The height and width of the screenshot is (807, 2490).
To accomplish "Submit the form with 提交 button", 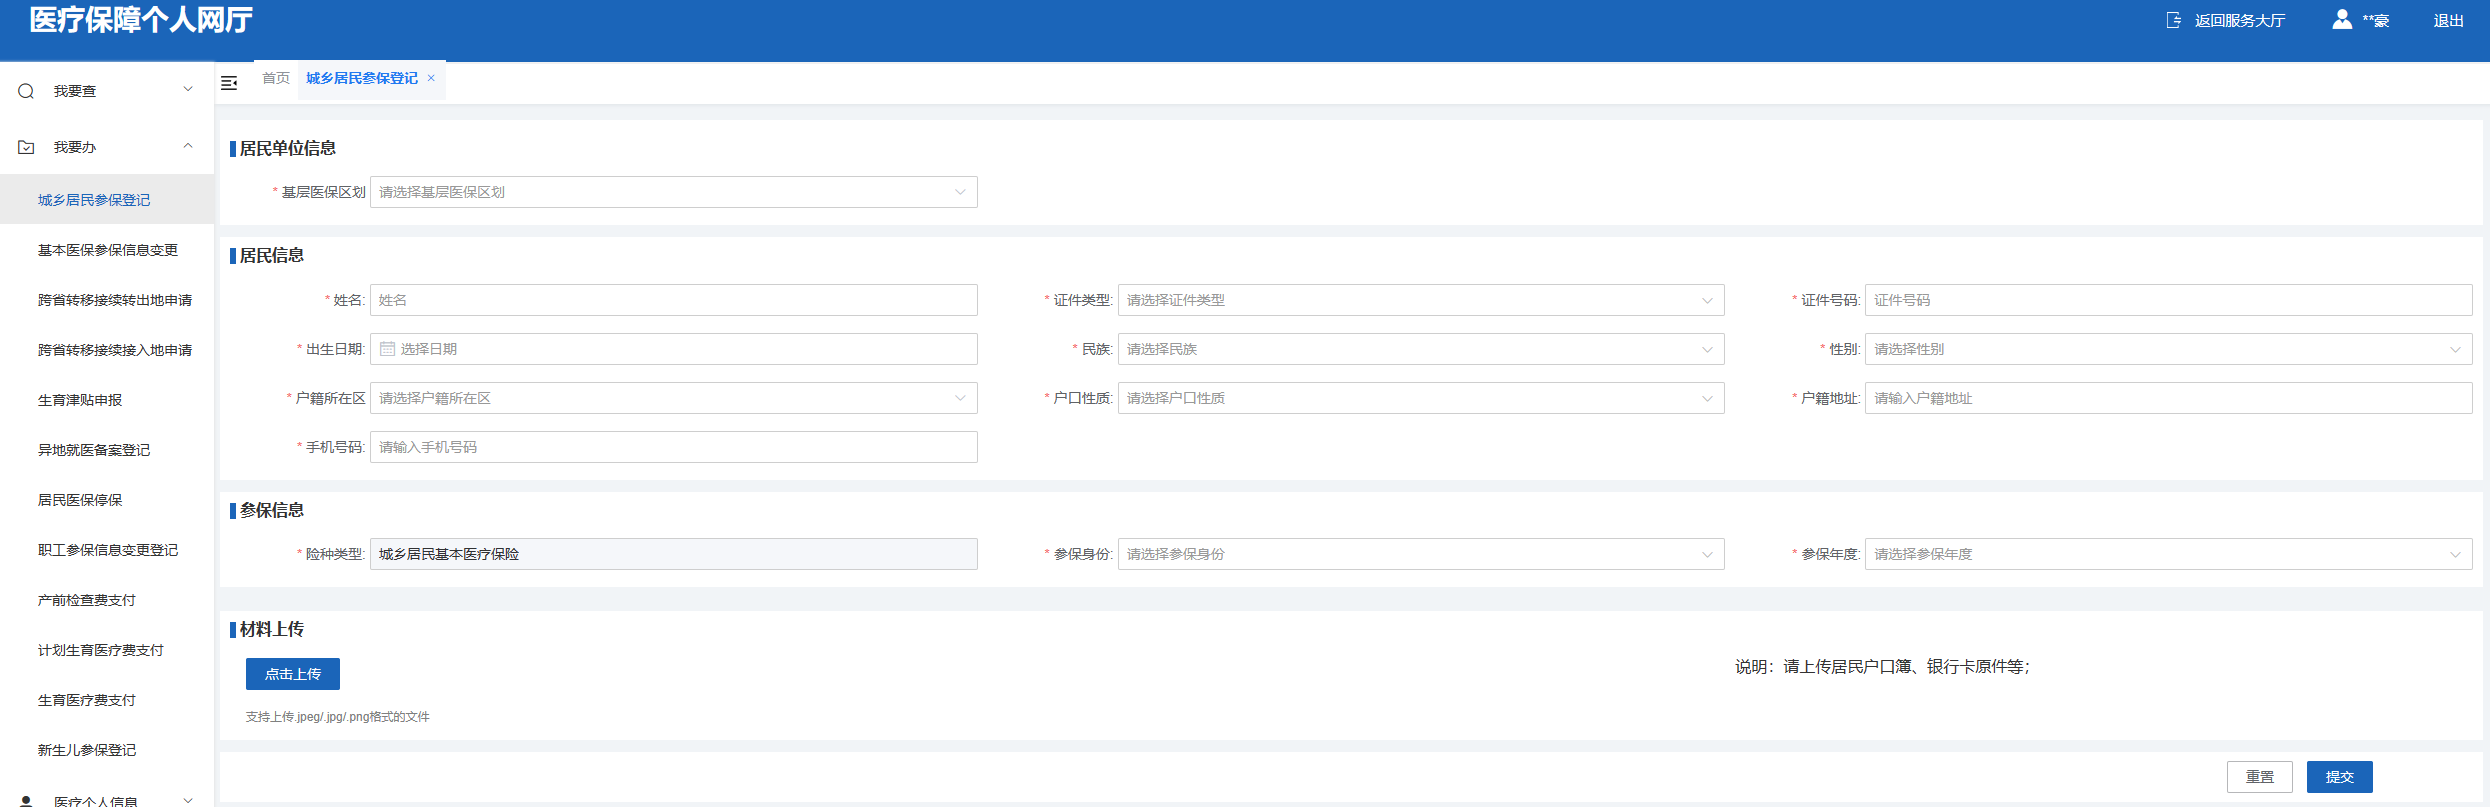I will 2339,777.
